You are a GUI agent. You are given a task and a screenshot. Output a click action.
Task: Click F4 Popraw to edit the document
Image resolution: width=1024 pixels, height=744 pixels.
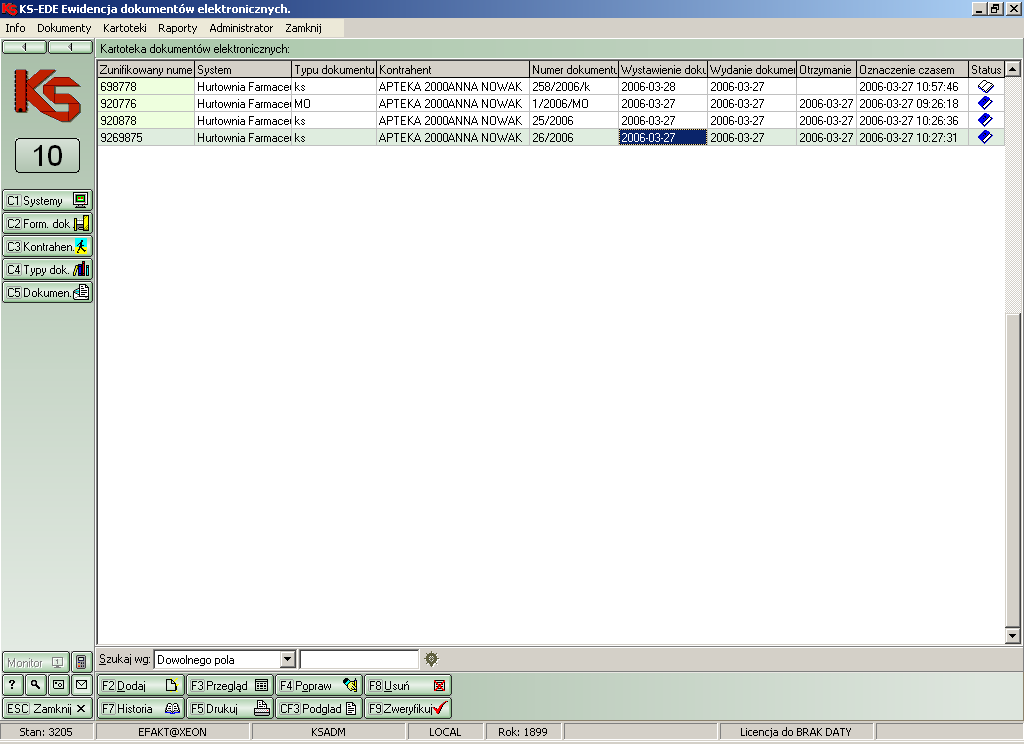[319, 685]
